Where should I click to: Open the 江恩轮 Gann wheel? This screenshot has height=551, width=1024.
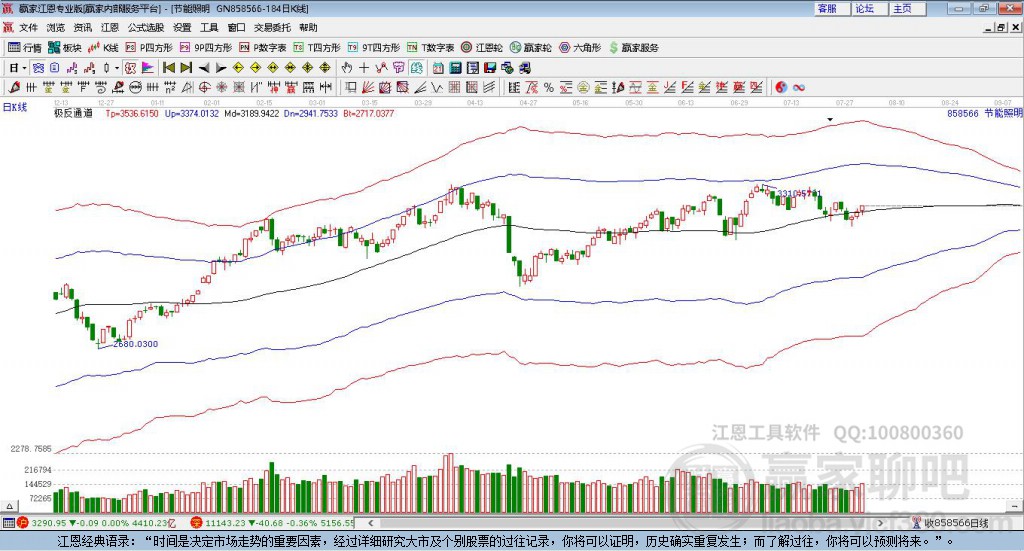[x=482, y=48]
